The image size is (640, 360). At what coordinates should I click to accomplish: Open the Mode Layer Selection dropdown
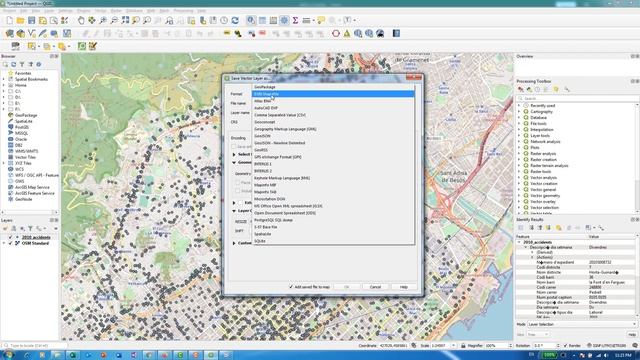coord(582,324)
